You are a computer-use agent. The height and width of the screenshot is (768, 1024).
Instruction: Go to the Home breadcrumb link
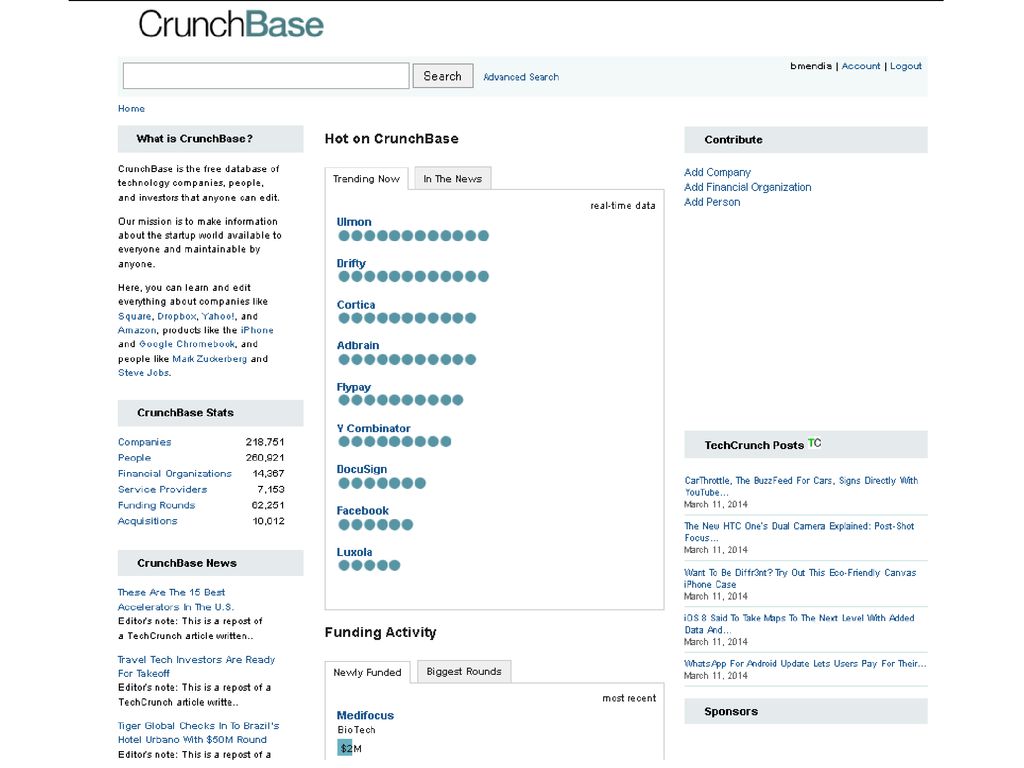pyautogui.click(x=131, y=108)
